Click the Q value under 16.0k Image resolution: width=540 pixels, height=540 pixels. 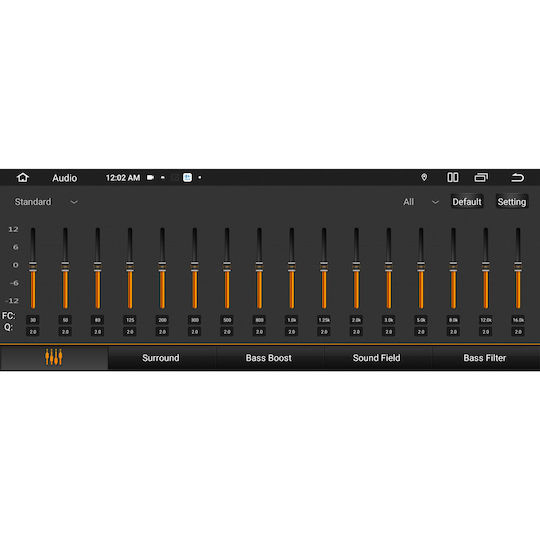pos(518,332)
